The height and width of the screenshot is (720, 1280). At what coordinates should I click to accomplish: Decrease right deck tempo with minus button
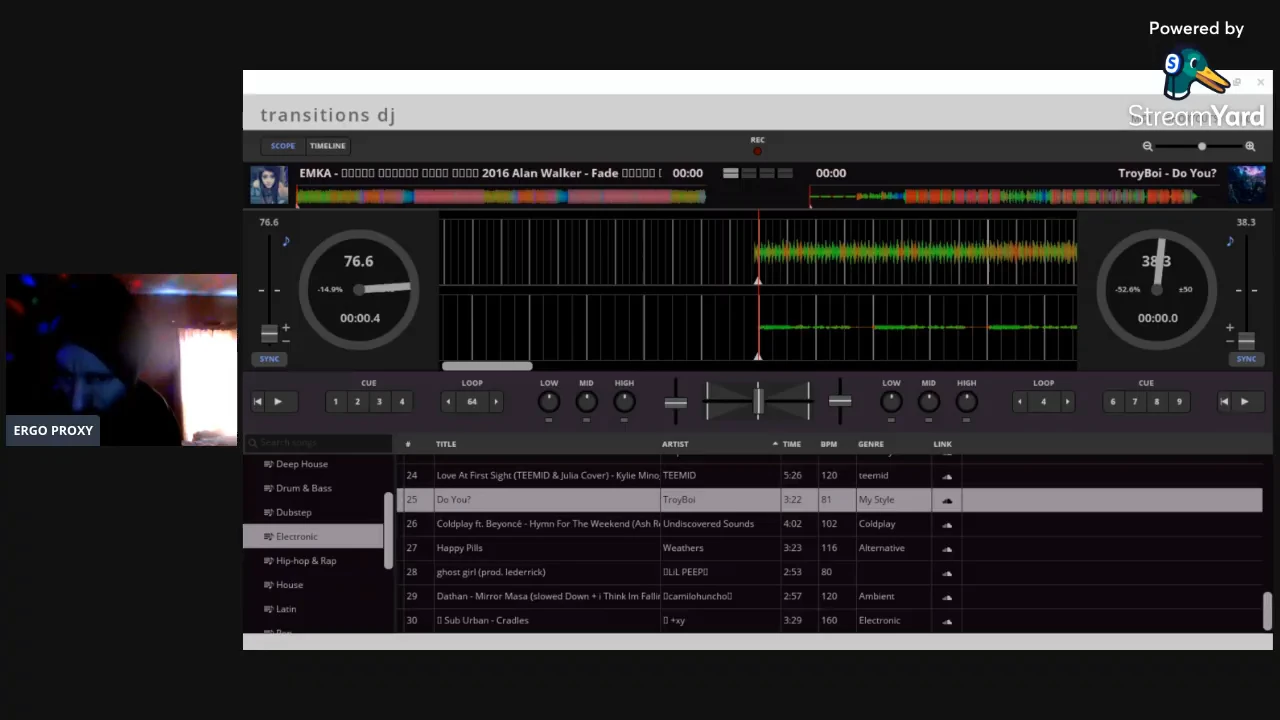1230,341
